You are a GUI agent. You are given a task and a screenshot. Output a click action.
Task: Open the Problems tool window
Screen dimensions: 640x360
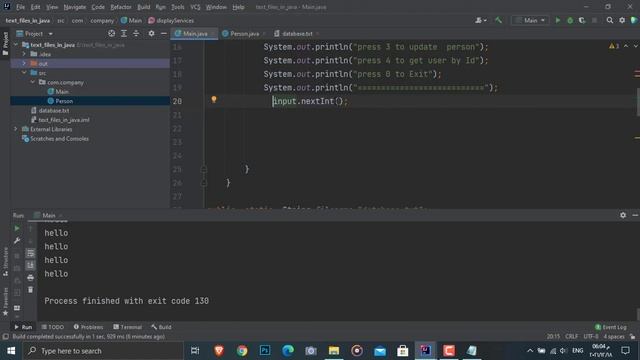pyautogui.click(x=88, y=327)
